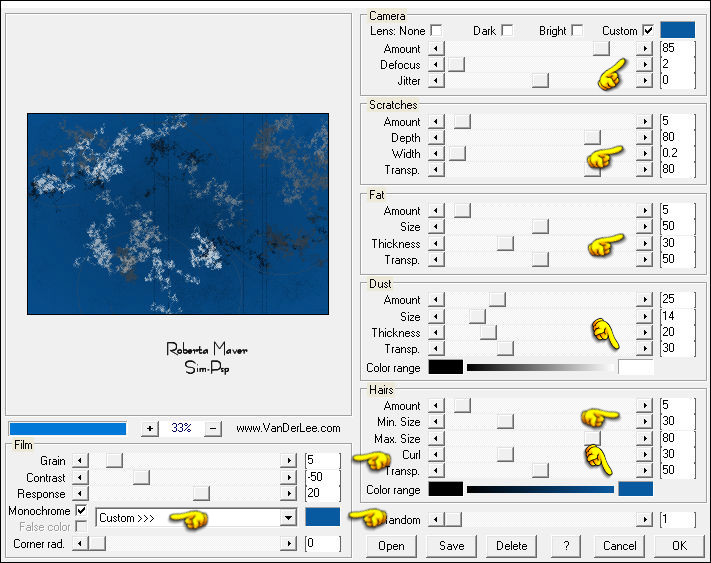Click the zoom out minus button
Screen dimensions: 711x563
[x=212, y=428]
